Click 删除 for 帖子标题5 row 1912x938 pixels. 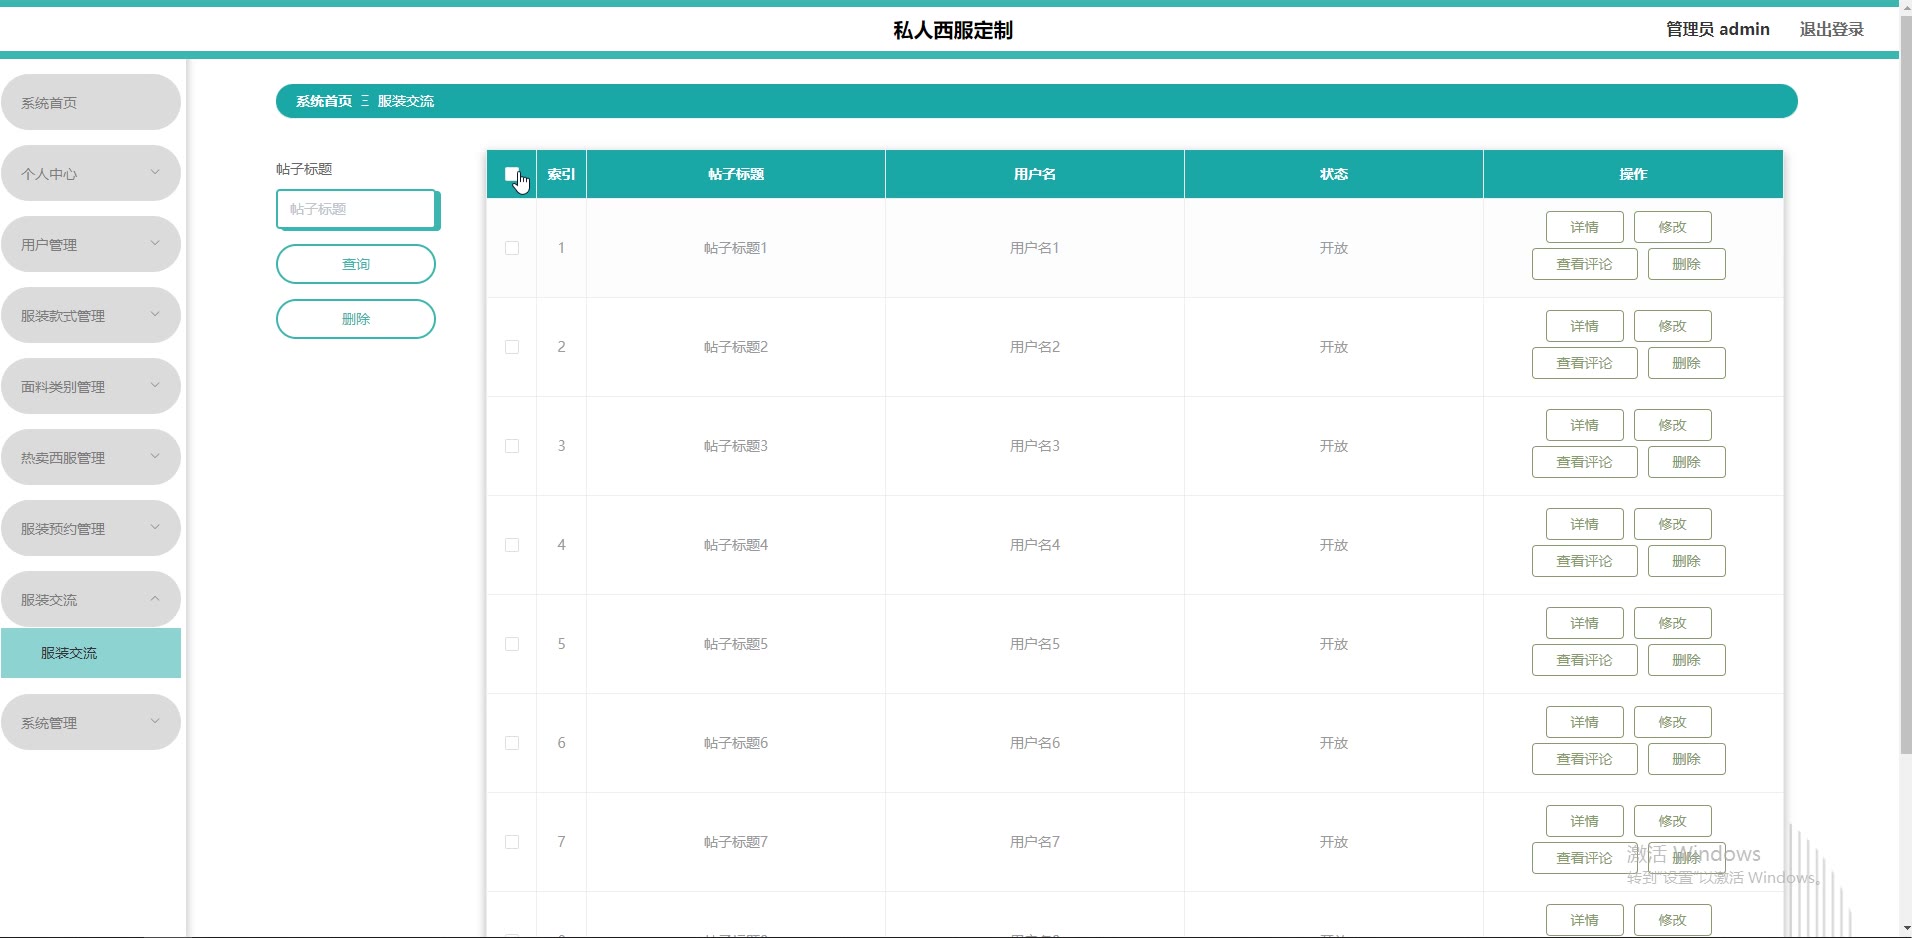[x=1687, y=660]
